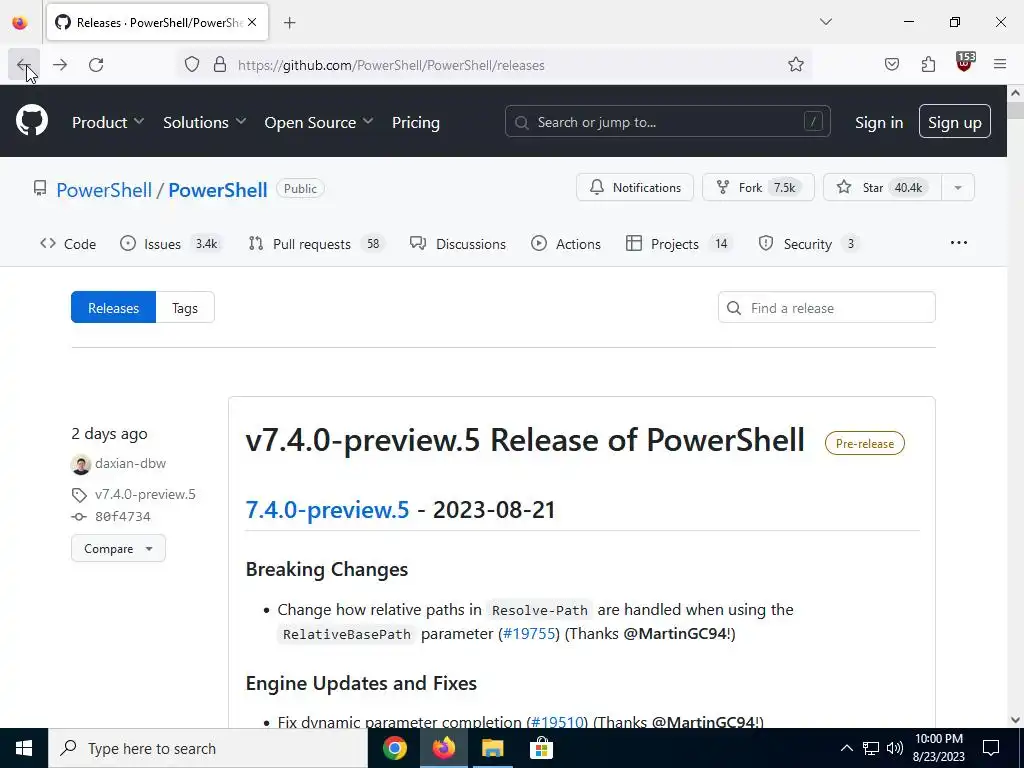Click the browser forward arrow
1024x768 pixels.
click(x=60, y=65)
